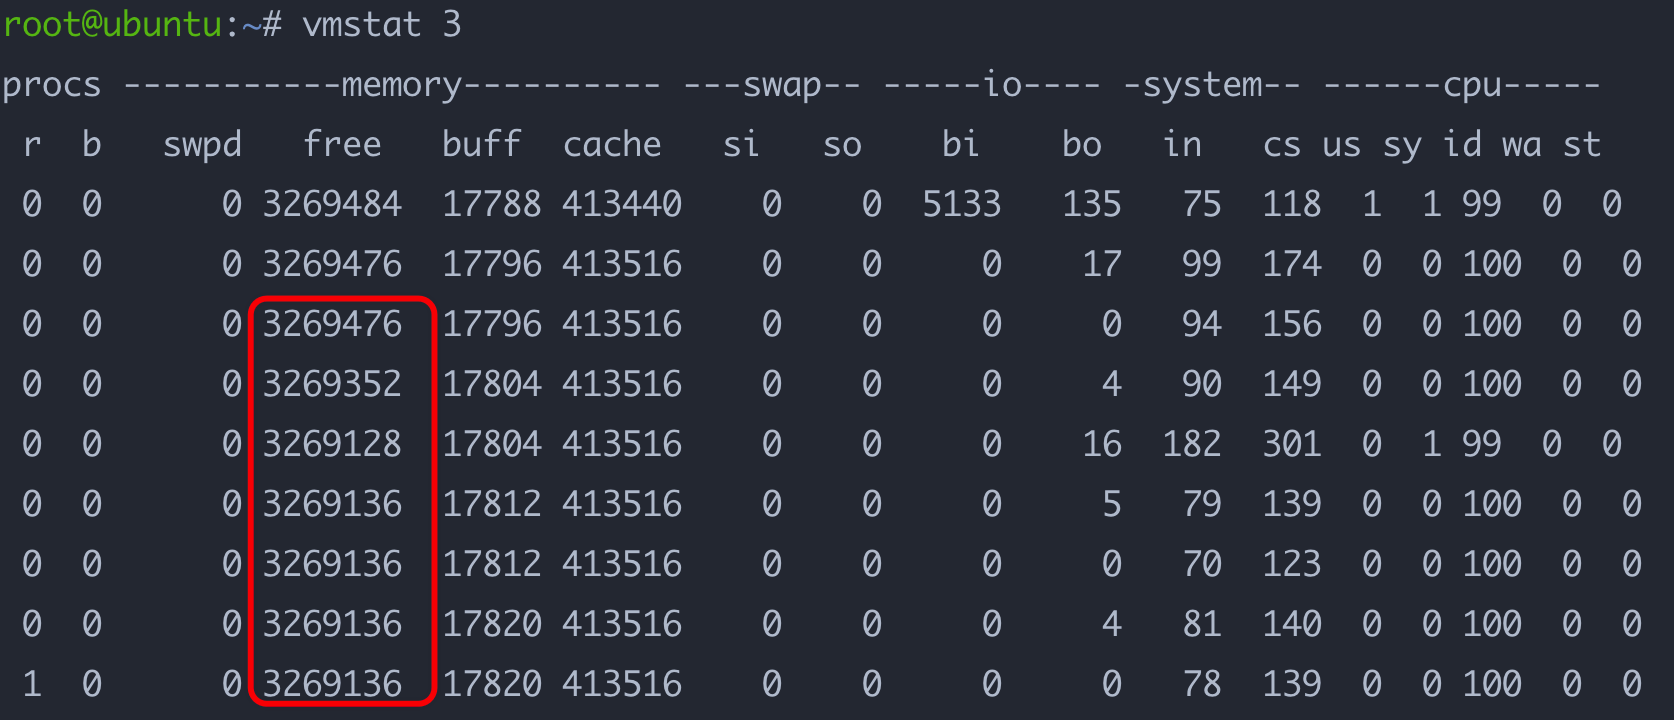The image size is (1674, 720).
Task: Click the system section header
Action: [1211, 85]
